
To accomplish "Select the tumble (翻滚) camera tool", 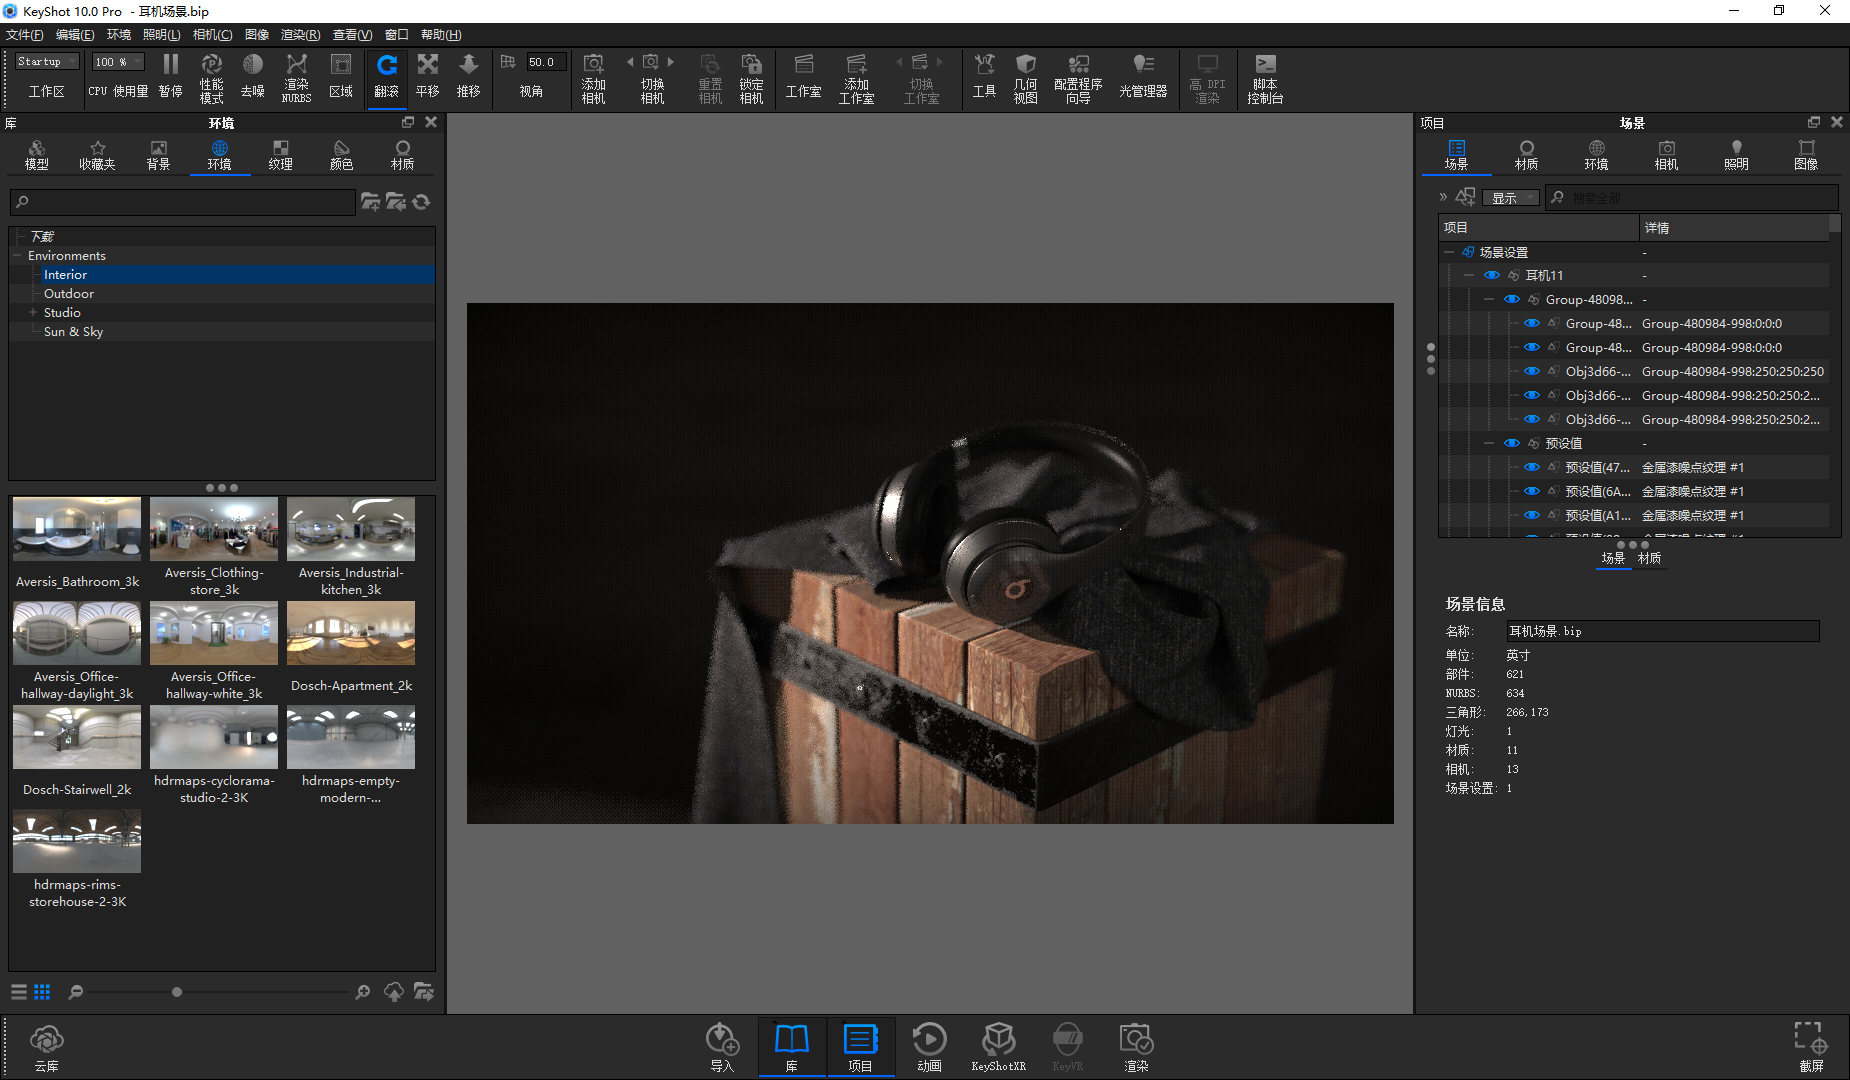I will pos(386,66).
